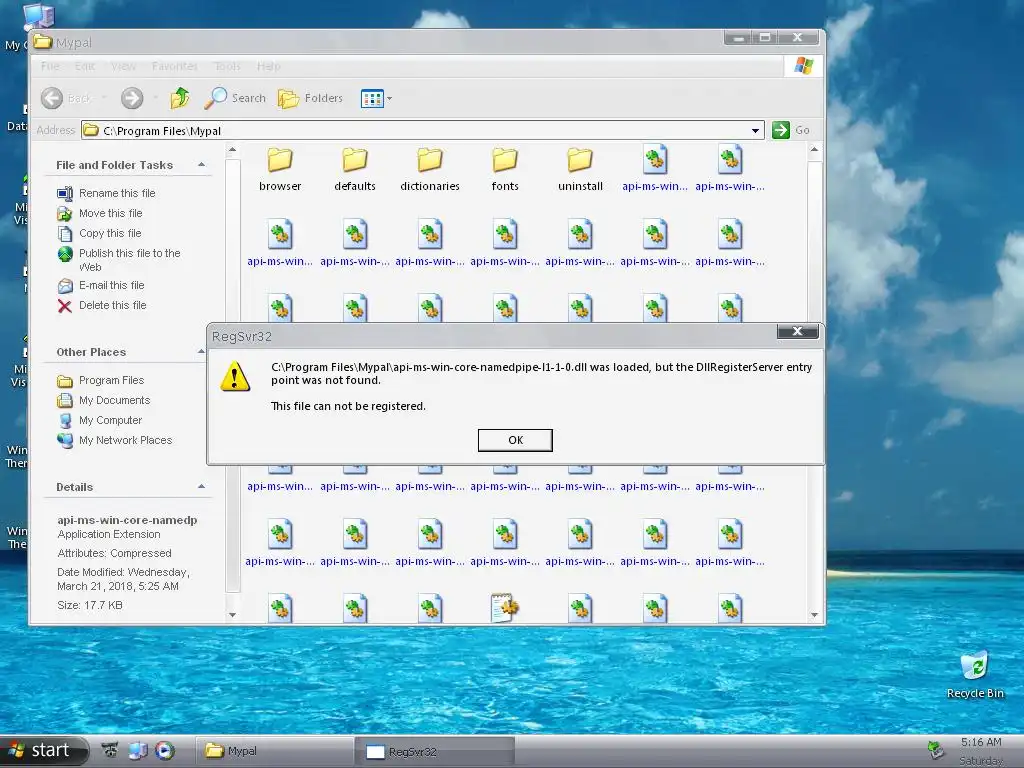Click Show Desktop quick launch icon
Viewport: 1024px width, 768px height.
(x=138, y=751)
